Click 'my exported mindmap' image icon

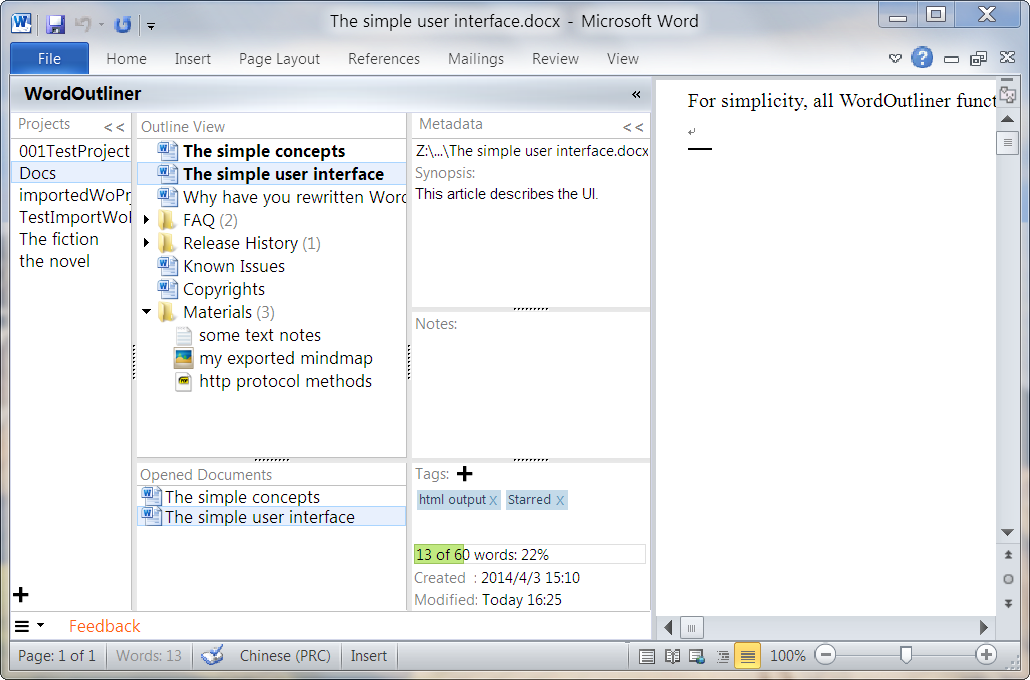pyautogui.click(x=184, y=358)
